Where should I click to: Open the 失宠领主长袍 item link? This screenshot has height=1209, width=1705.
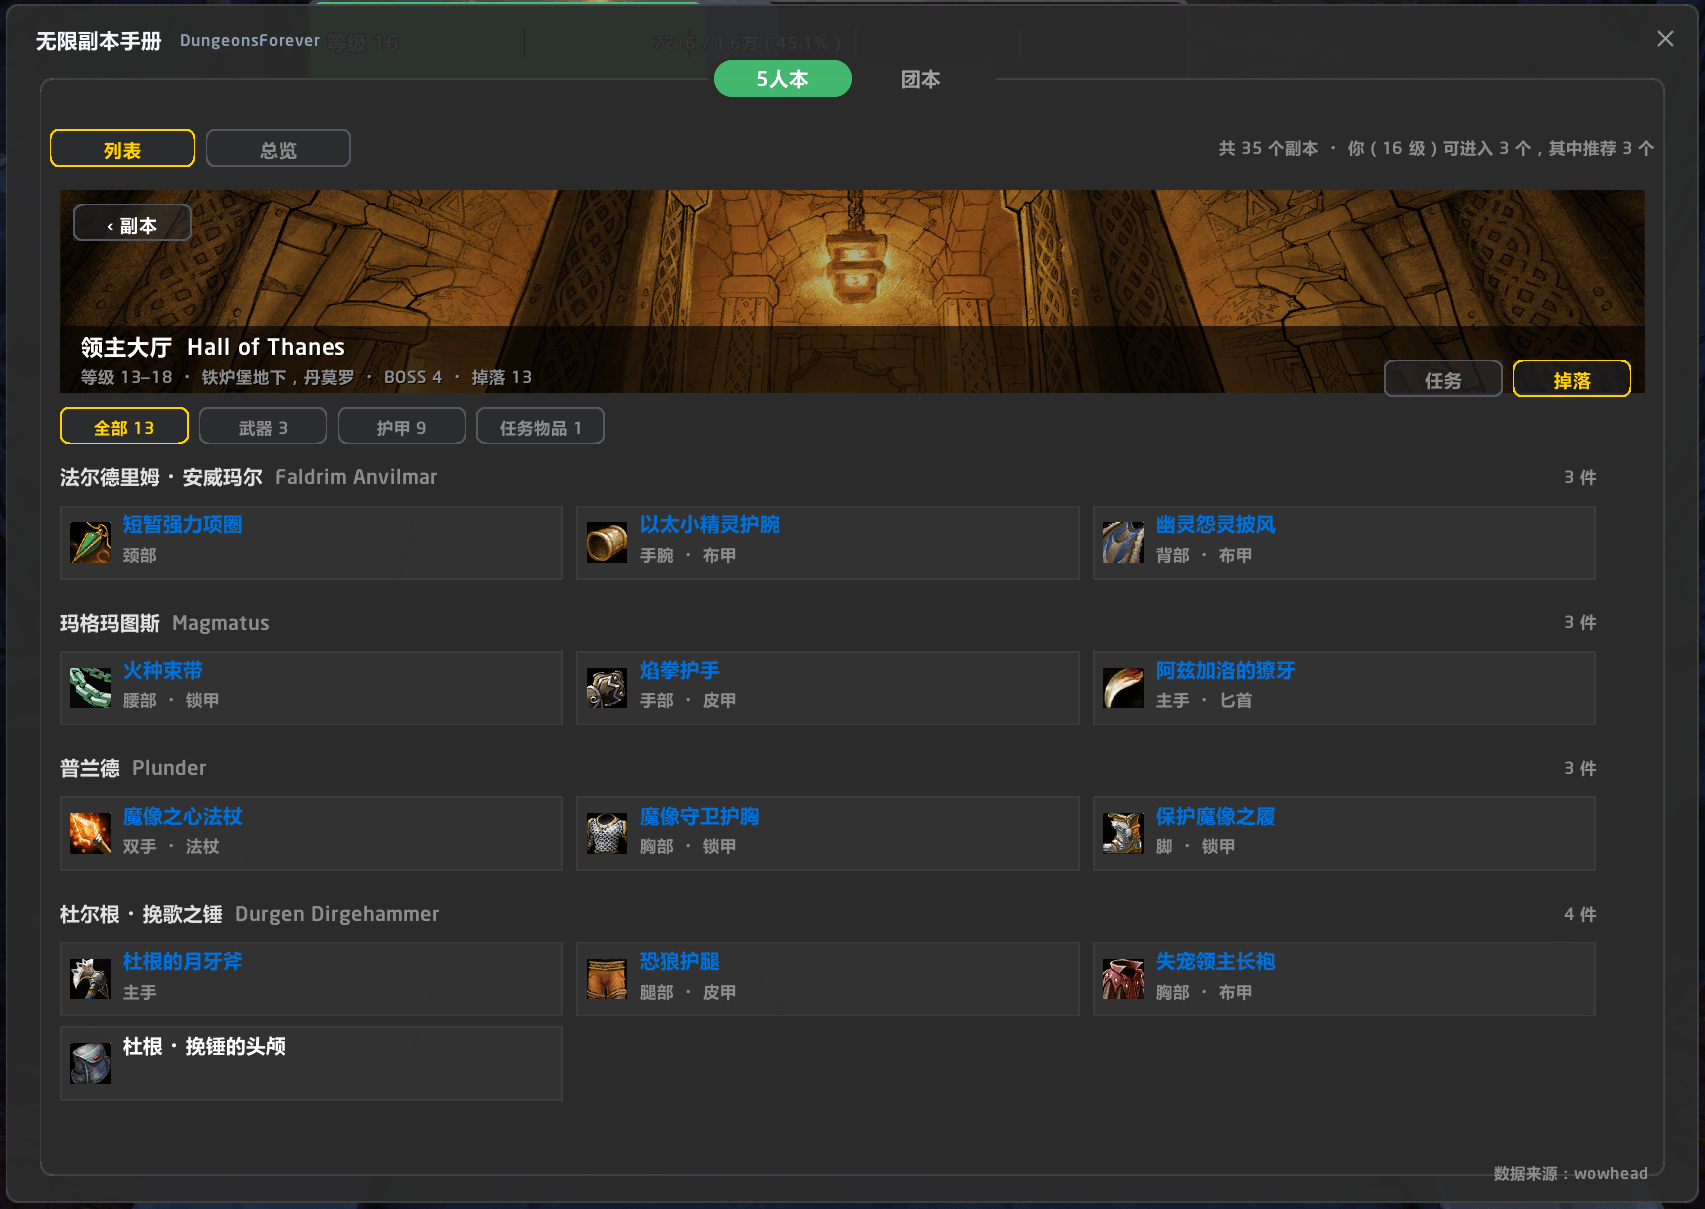pos(1216,962)
